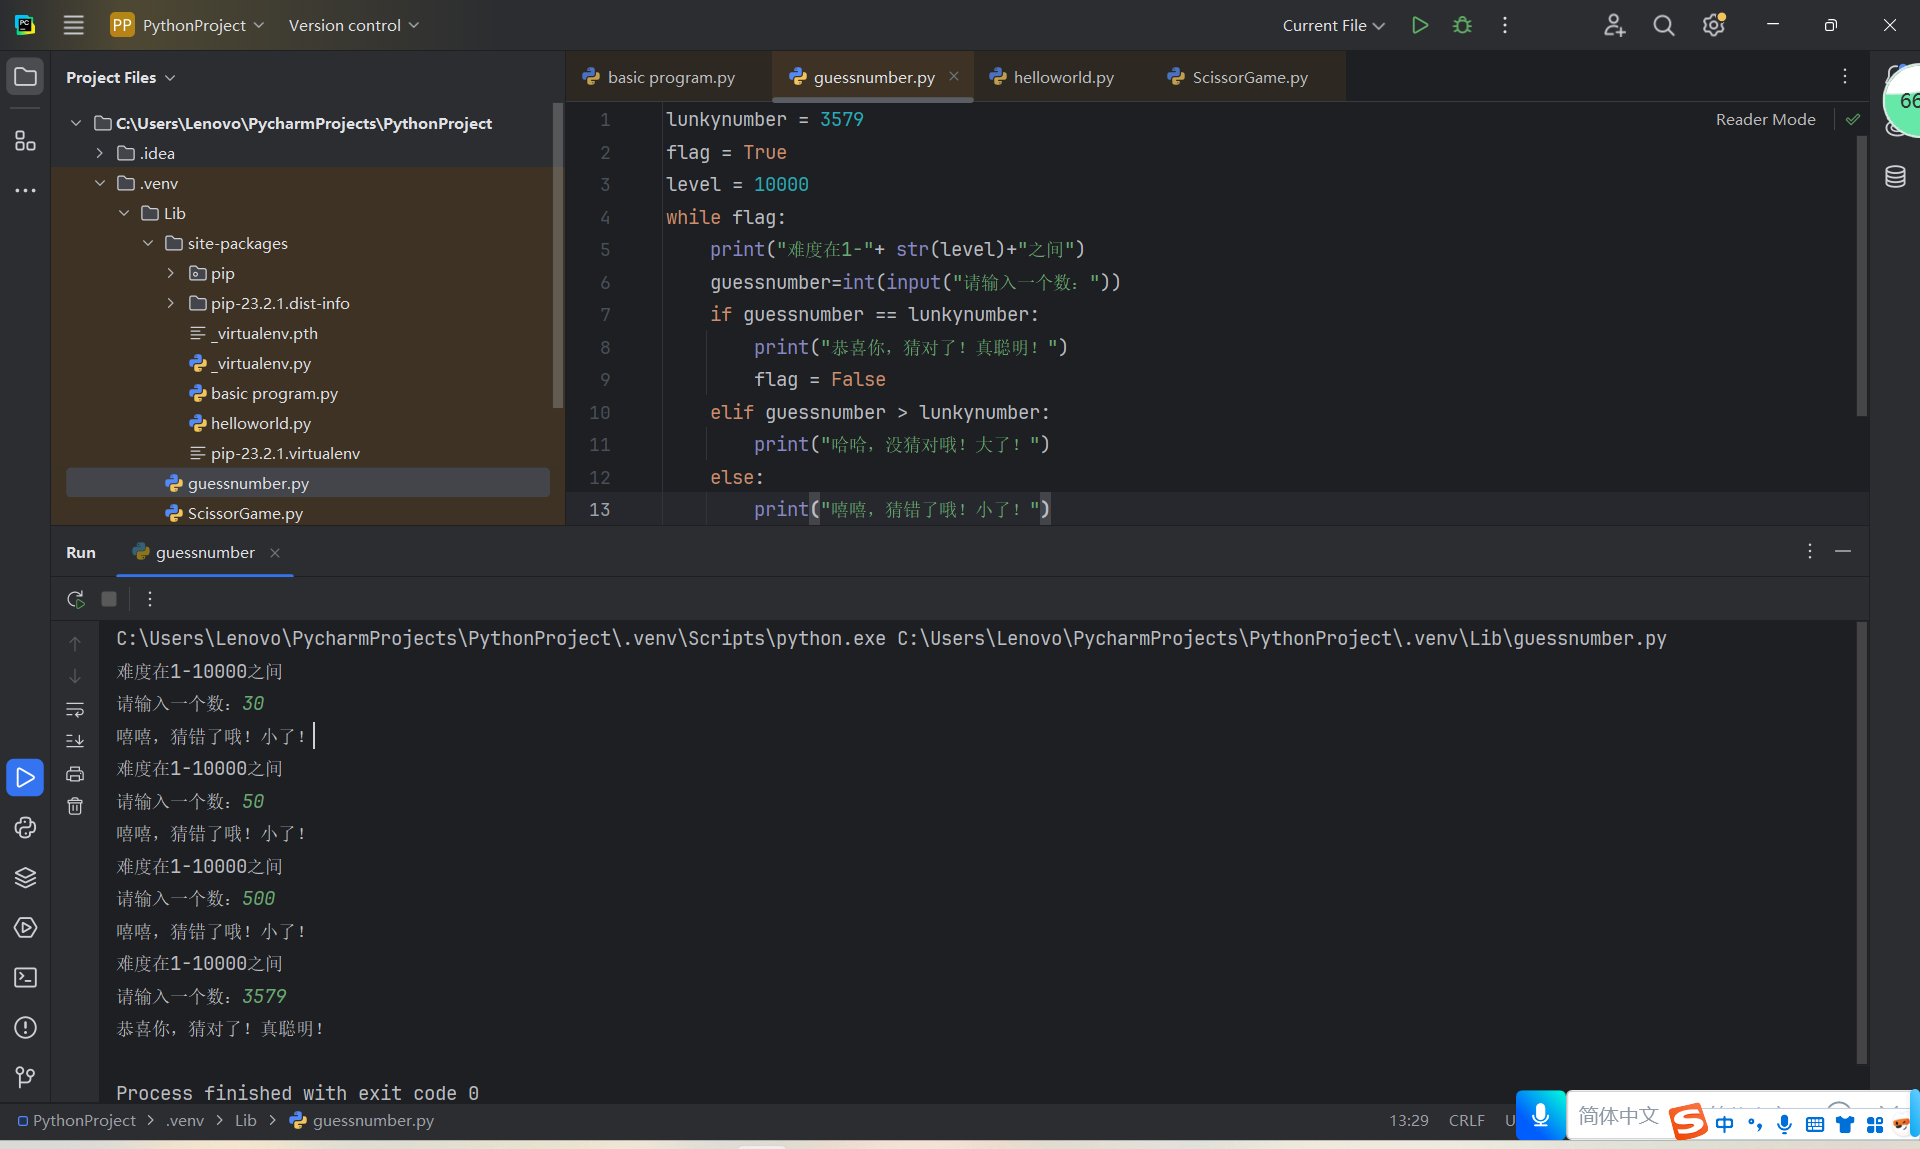Expand the .idea folder

pos(100,153)
